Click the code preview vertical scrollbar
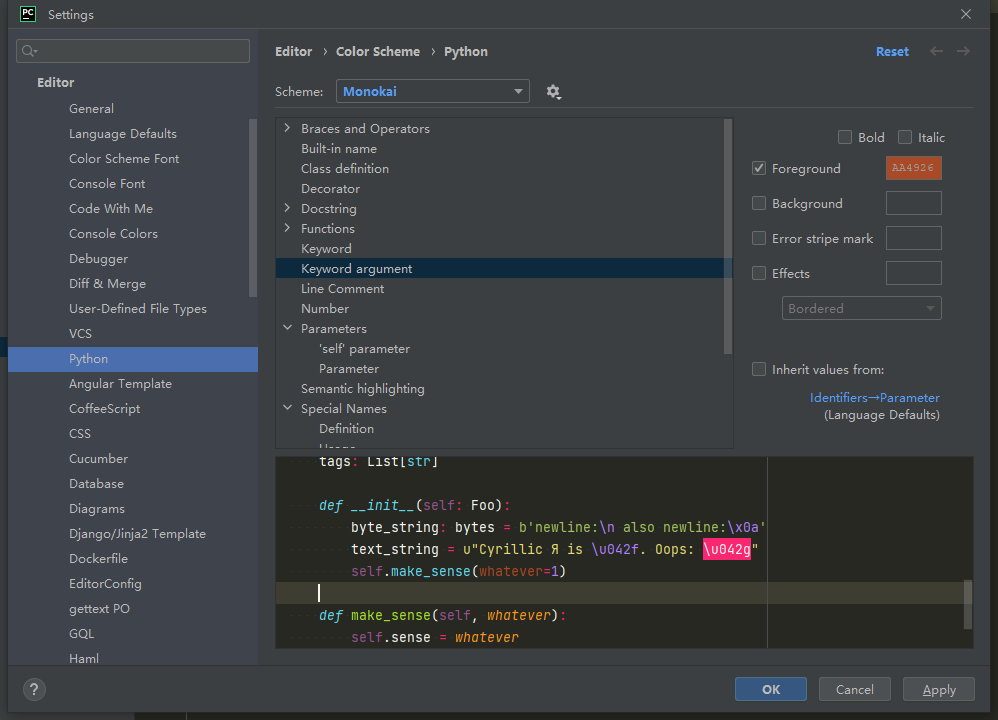 [968, 604]
